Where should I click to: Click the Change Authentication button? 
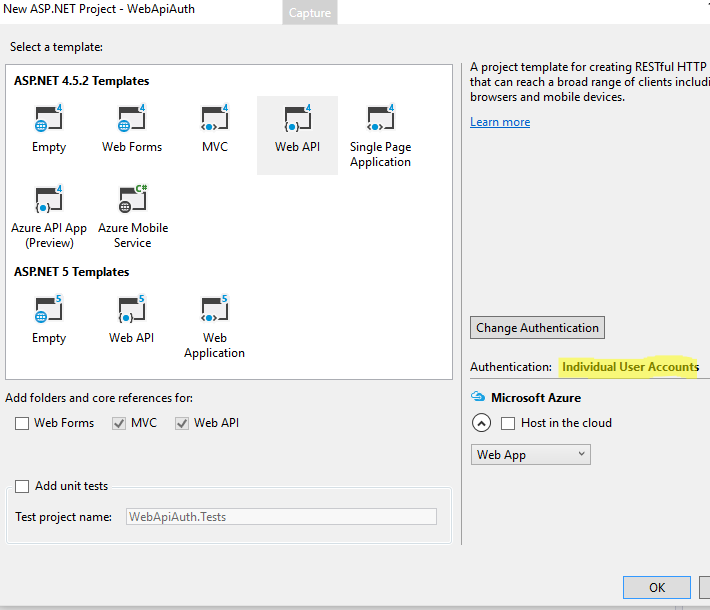coord(537,327)
